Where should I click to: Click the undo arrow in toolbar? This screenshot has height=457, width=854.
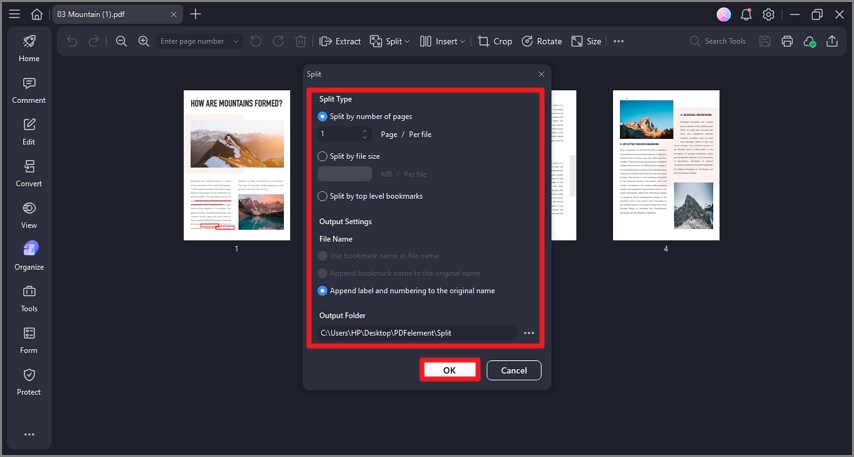pos(72,41)
